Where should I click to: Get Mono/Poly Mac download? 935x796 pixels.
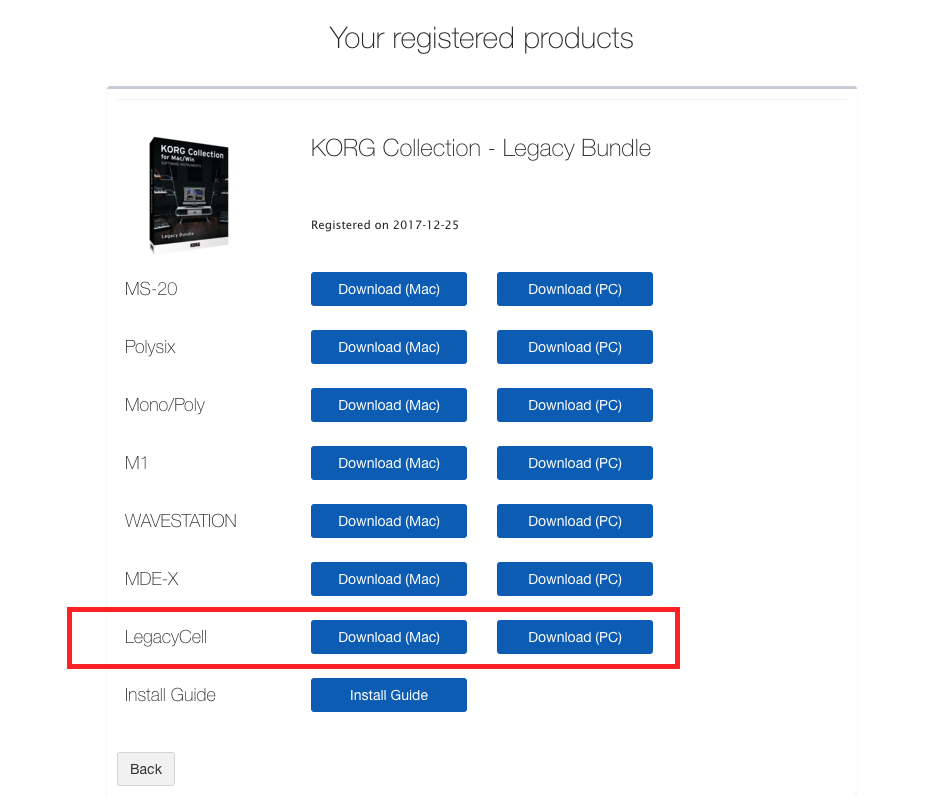[388, 405]
